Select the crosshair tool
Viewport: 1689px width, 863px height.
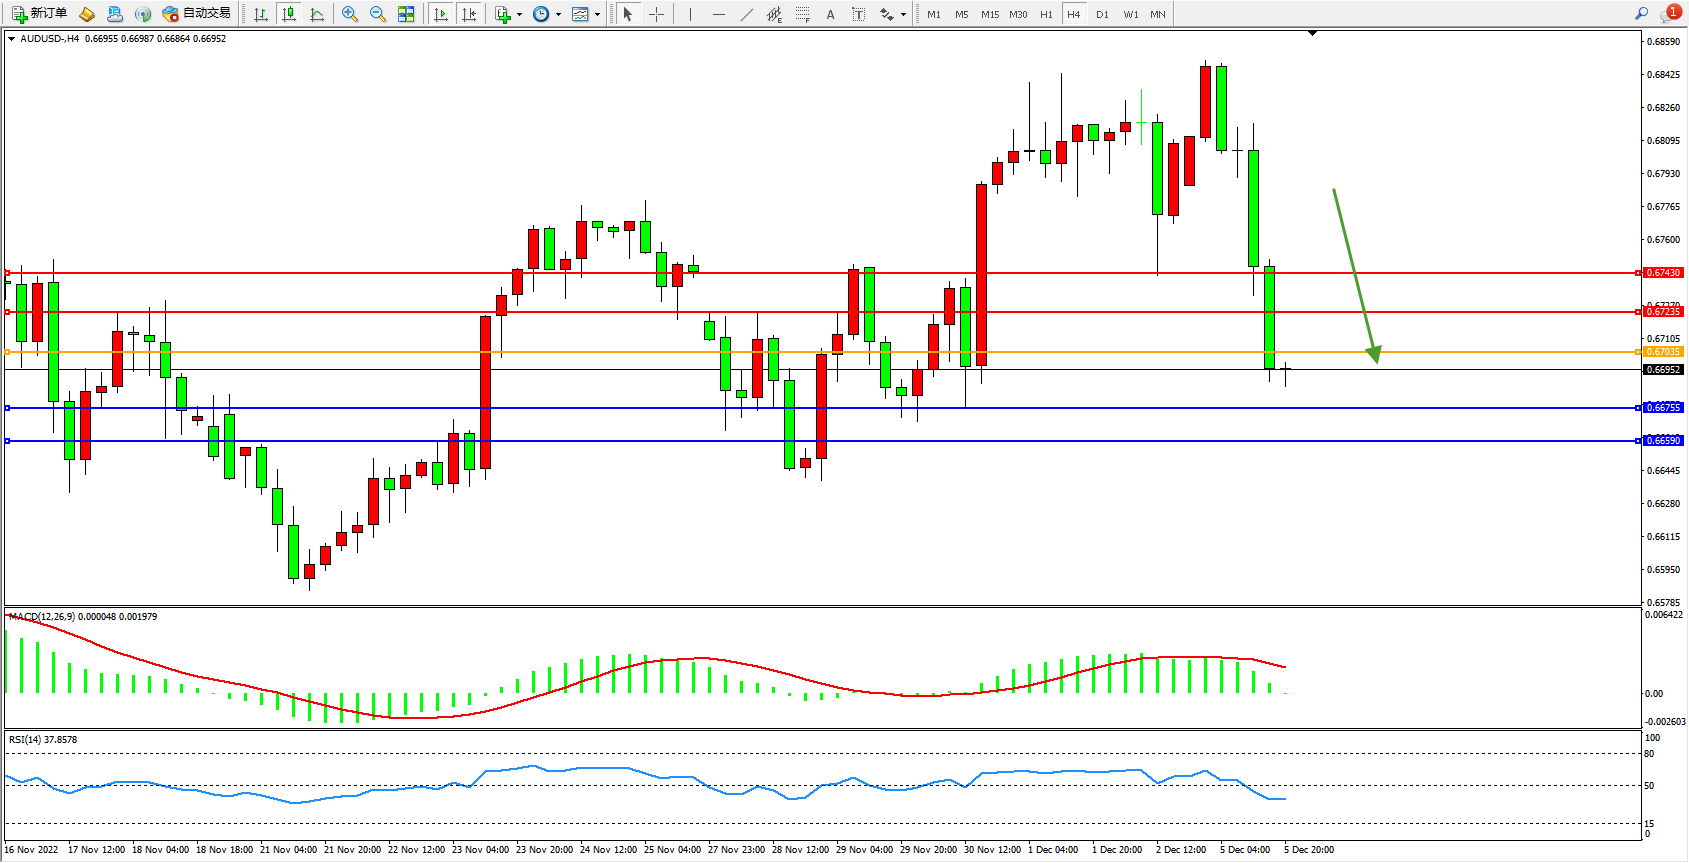[656, 14]
